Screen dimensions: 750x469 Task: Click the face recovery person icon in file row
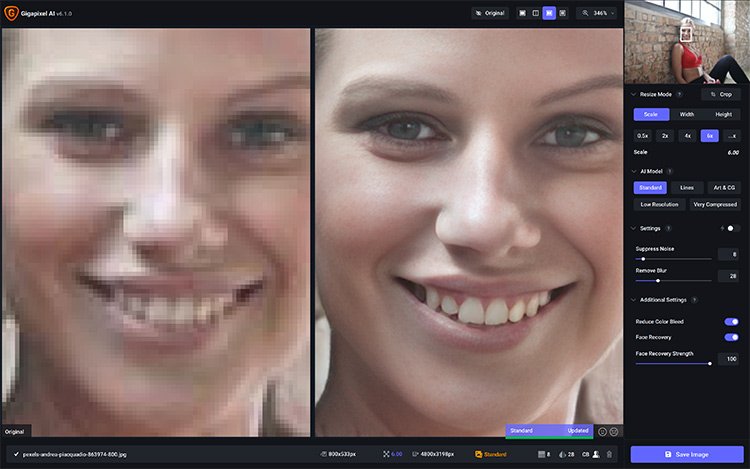[596, 454]
